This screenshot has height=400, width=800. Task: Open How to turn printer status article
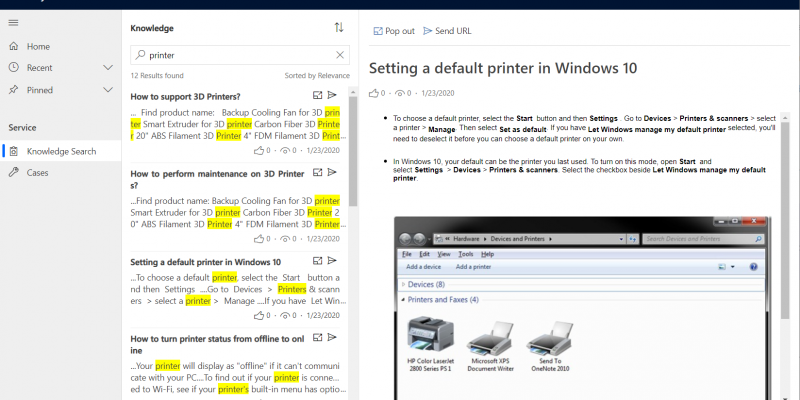217,344
